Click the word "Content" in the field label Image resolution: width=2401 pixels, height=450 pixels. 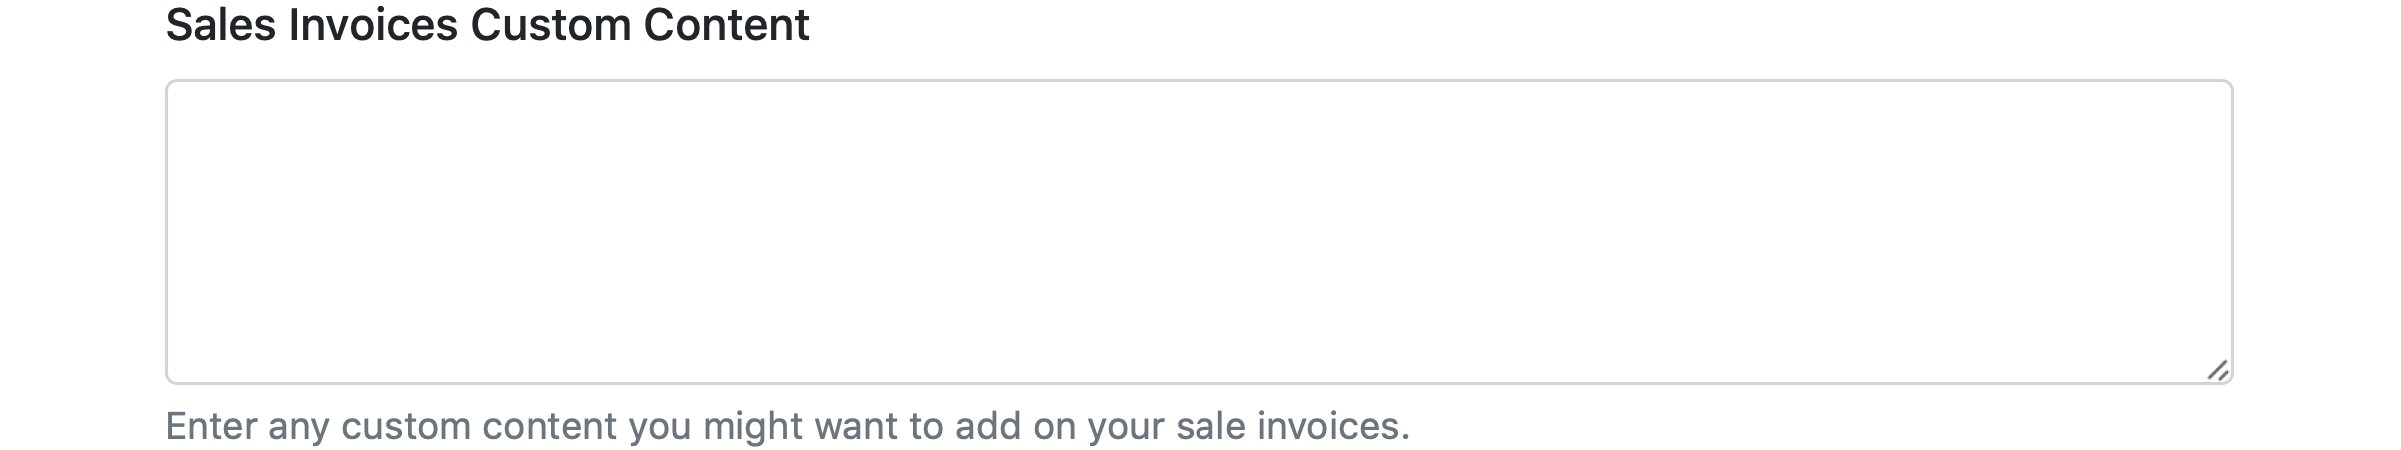coord(727,25)
